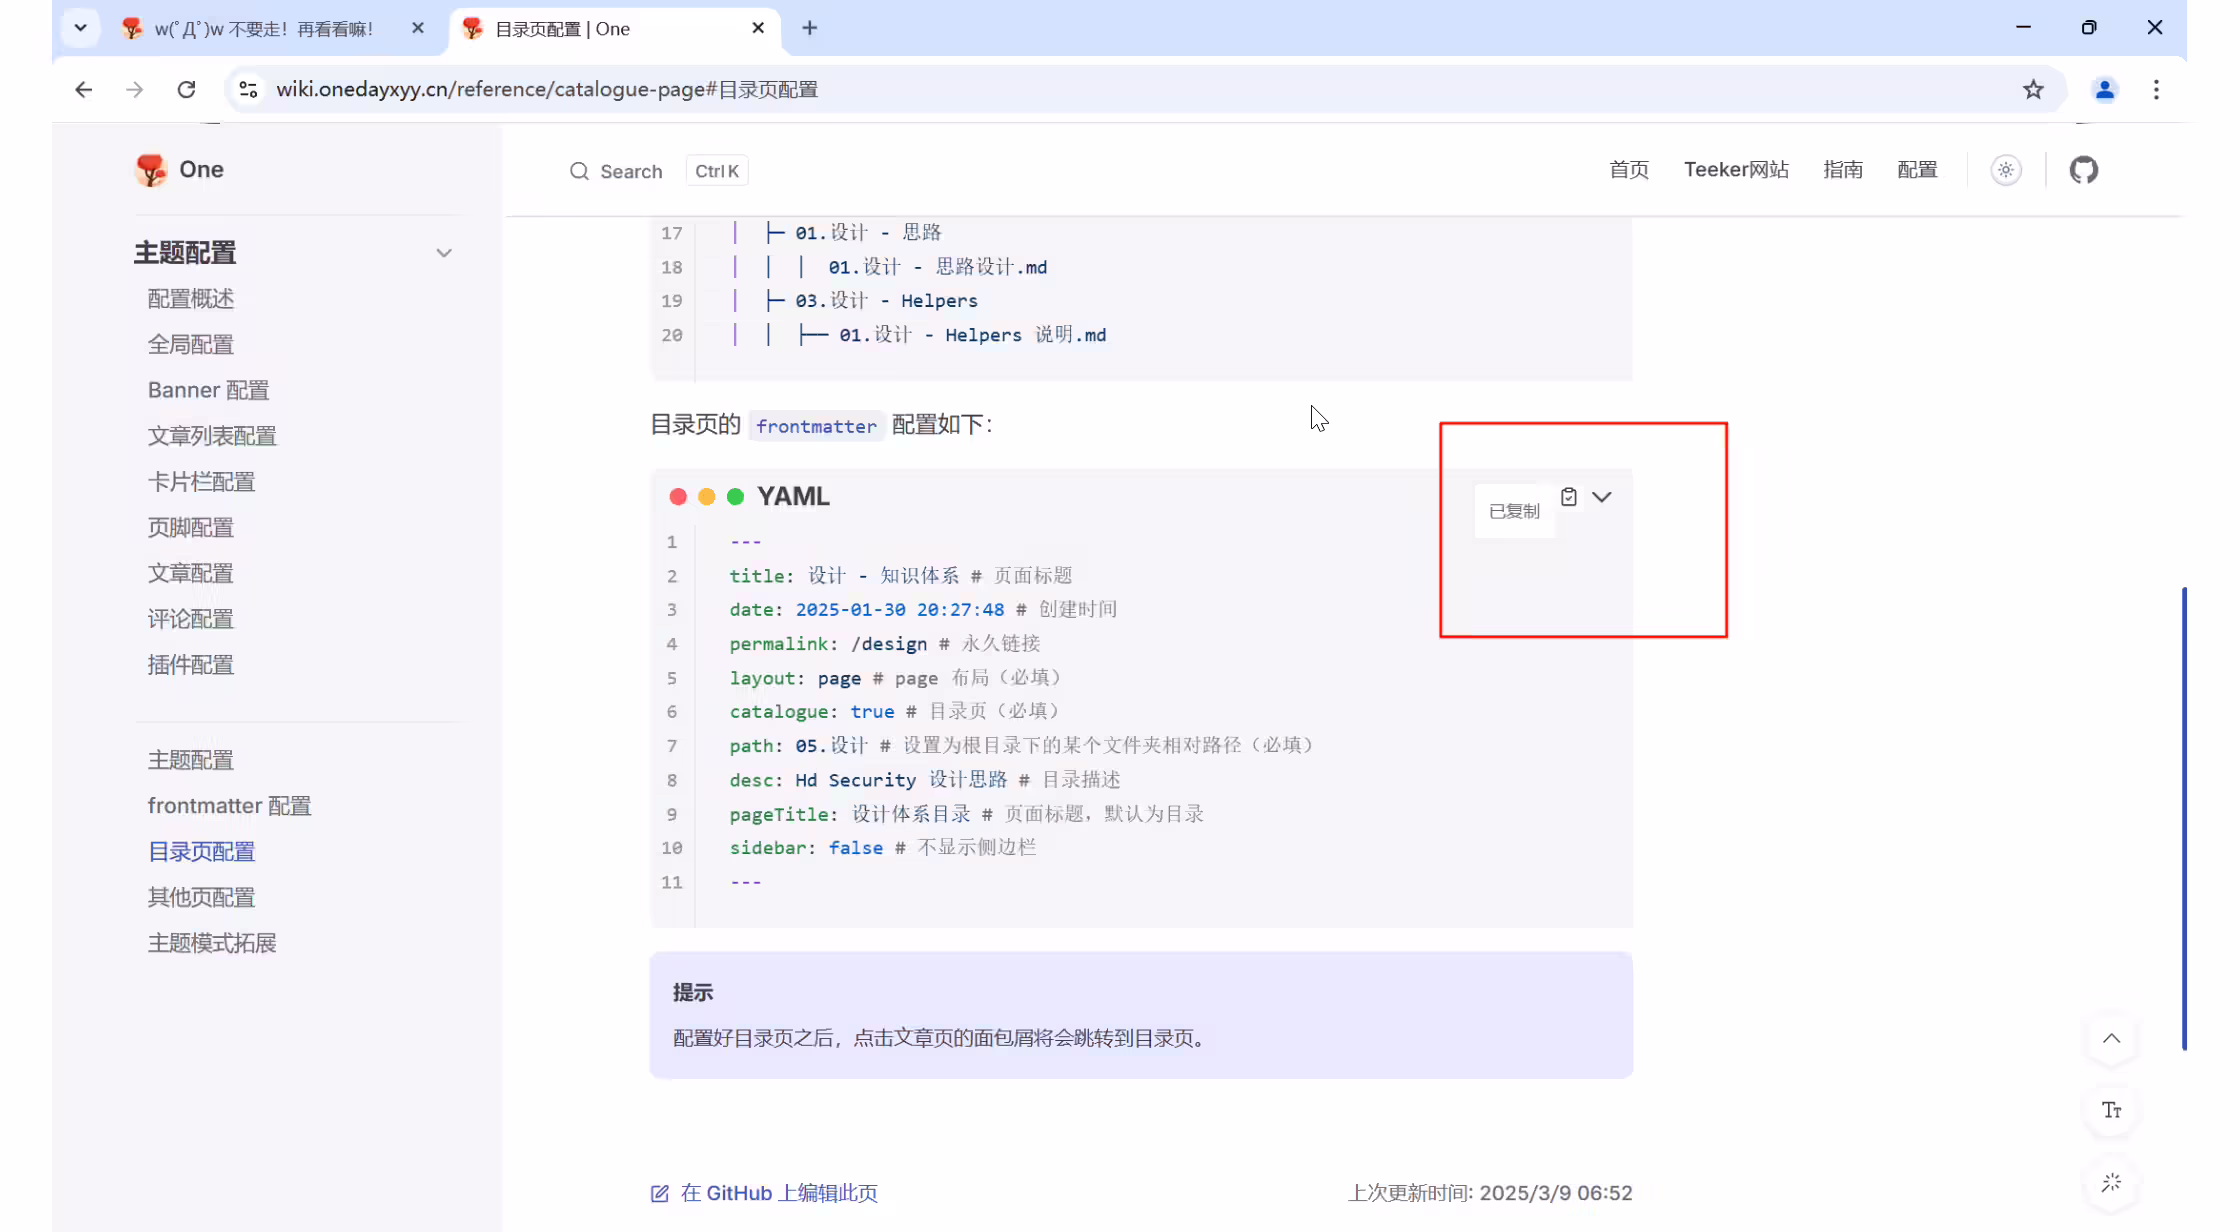This screenshot has width=2240, height=1232.
Task: Open the Search box
Action: tap(658, 171)
